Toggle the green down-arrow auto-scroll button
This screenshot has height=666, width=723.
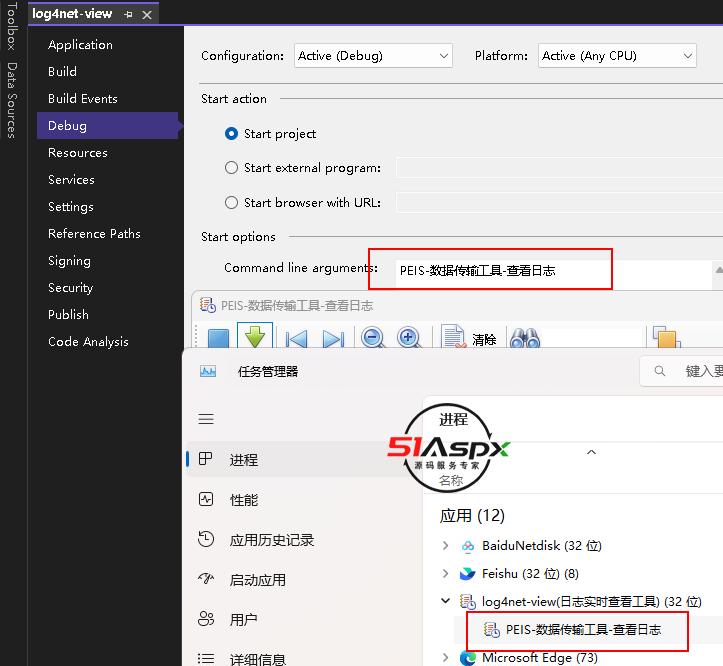pos(255,336)
